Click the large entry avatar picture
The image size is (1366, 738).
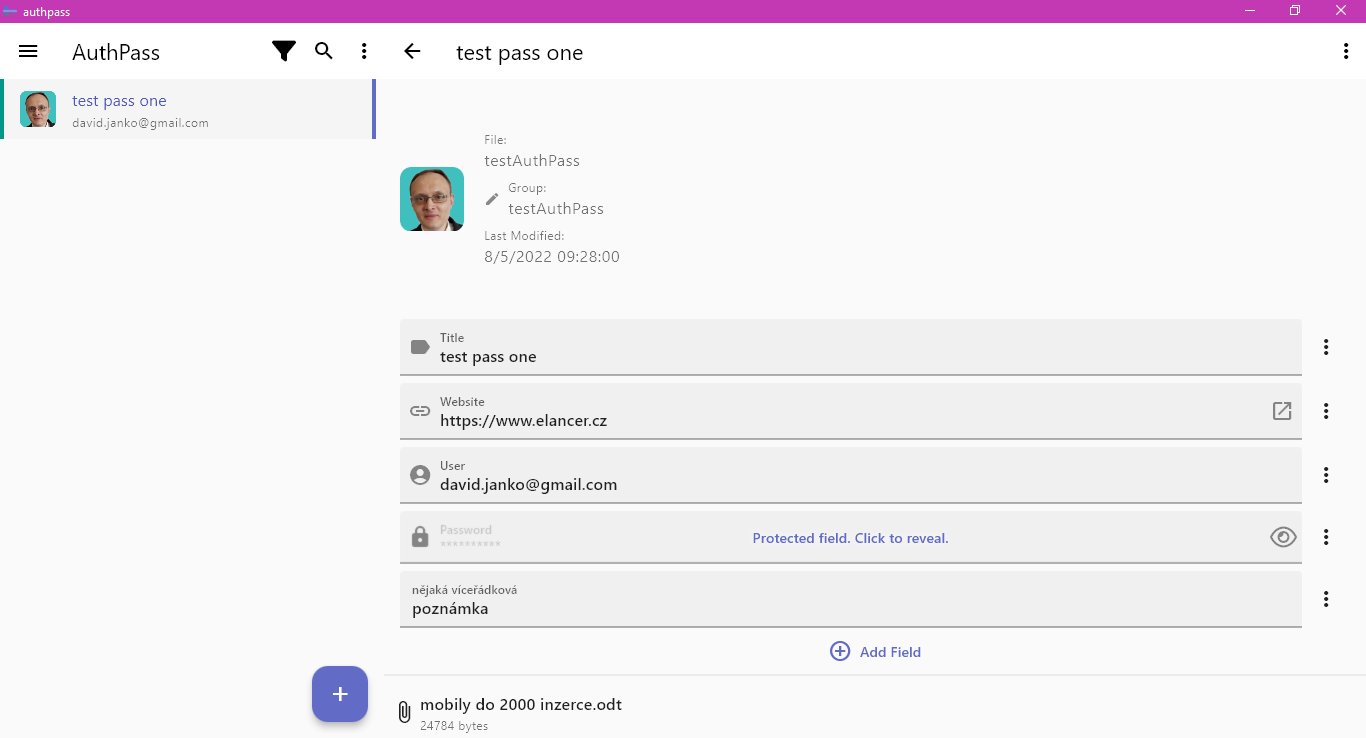(x=432, y=199)
